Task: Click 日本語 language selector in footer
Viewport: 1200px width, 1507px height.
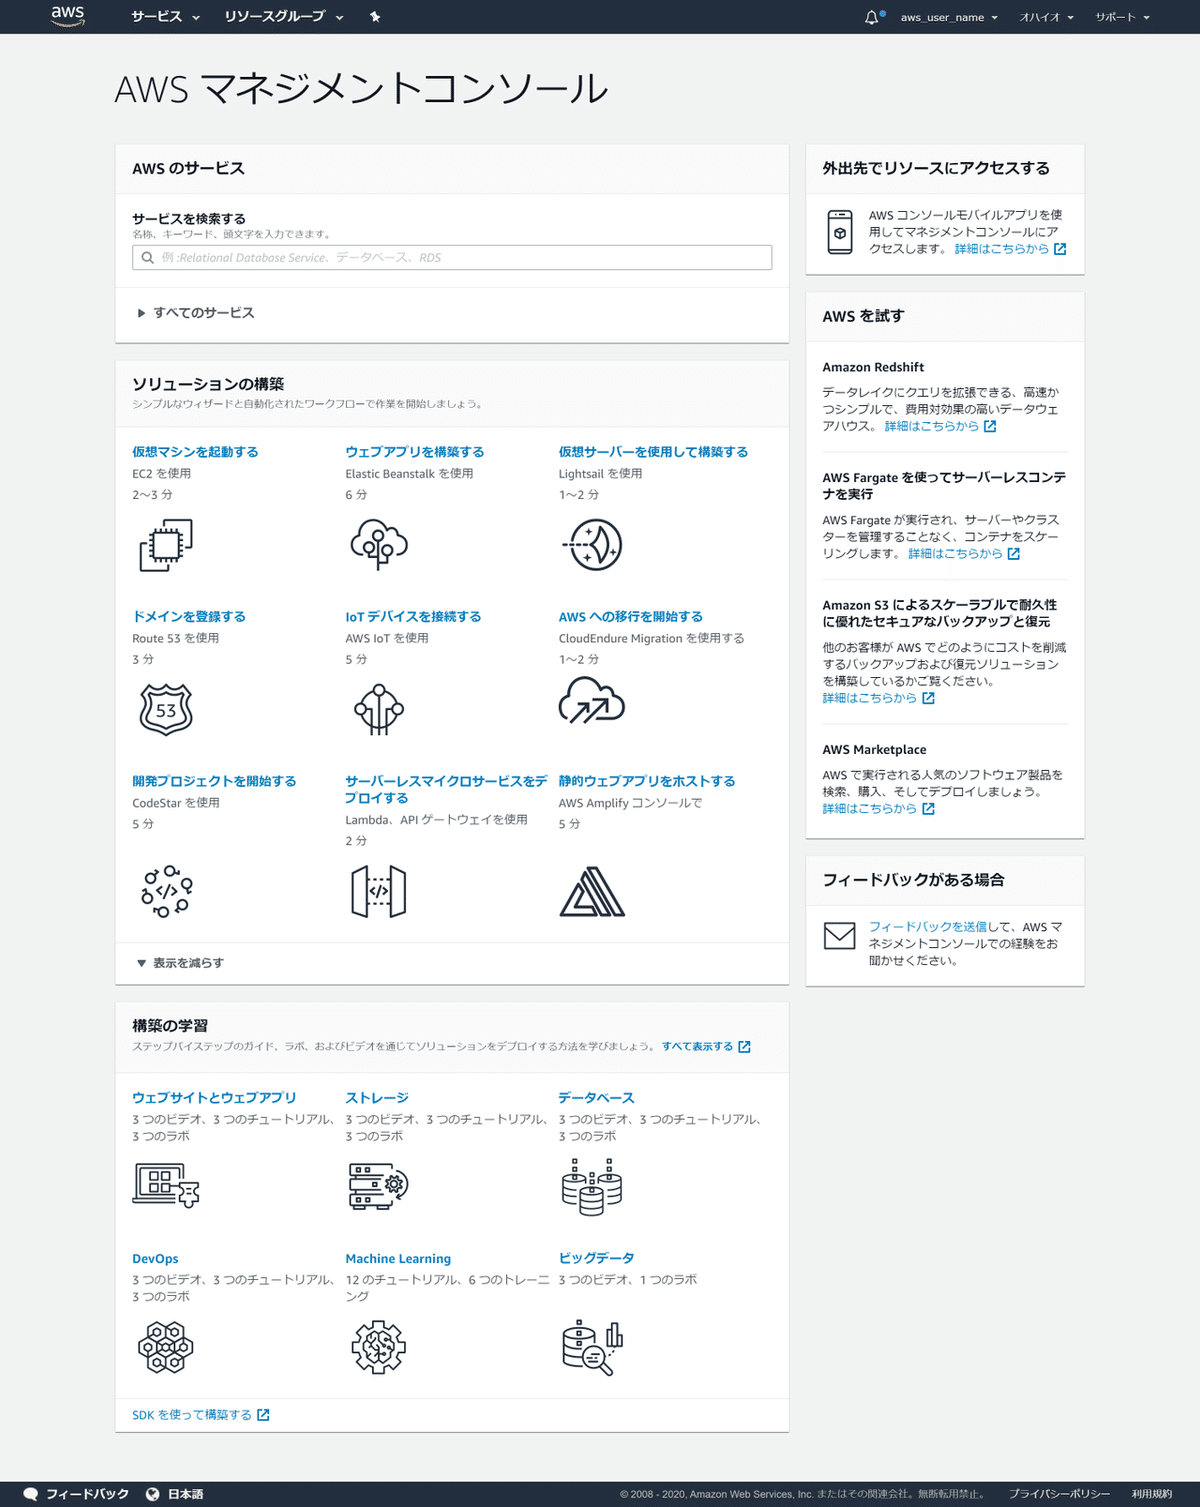Action: coord(175,1494)
